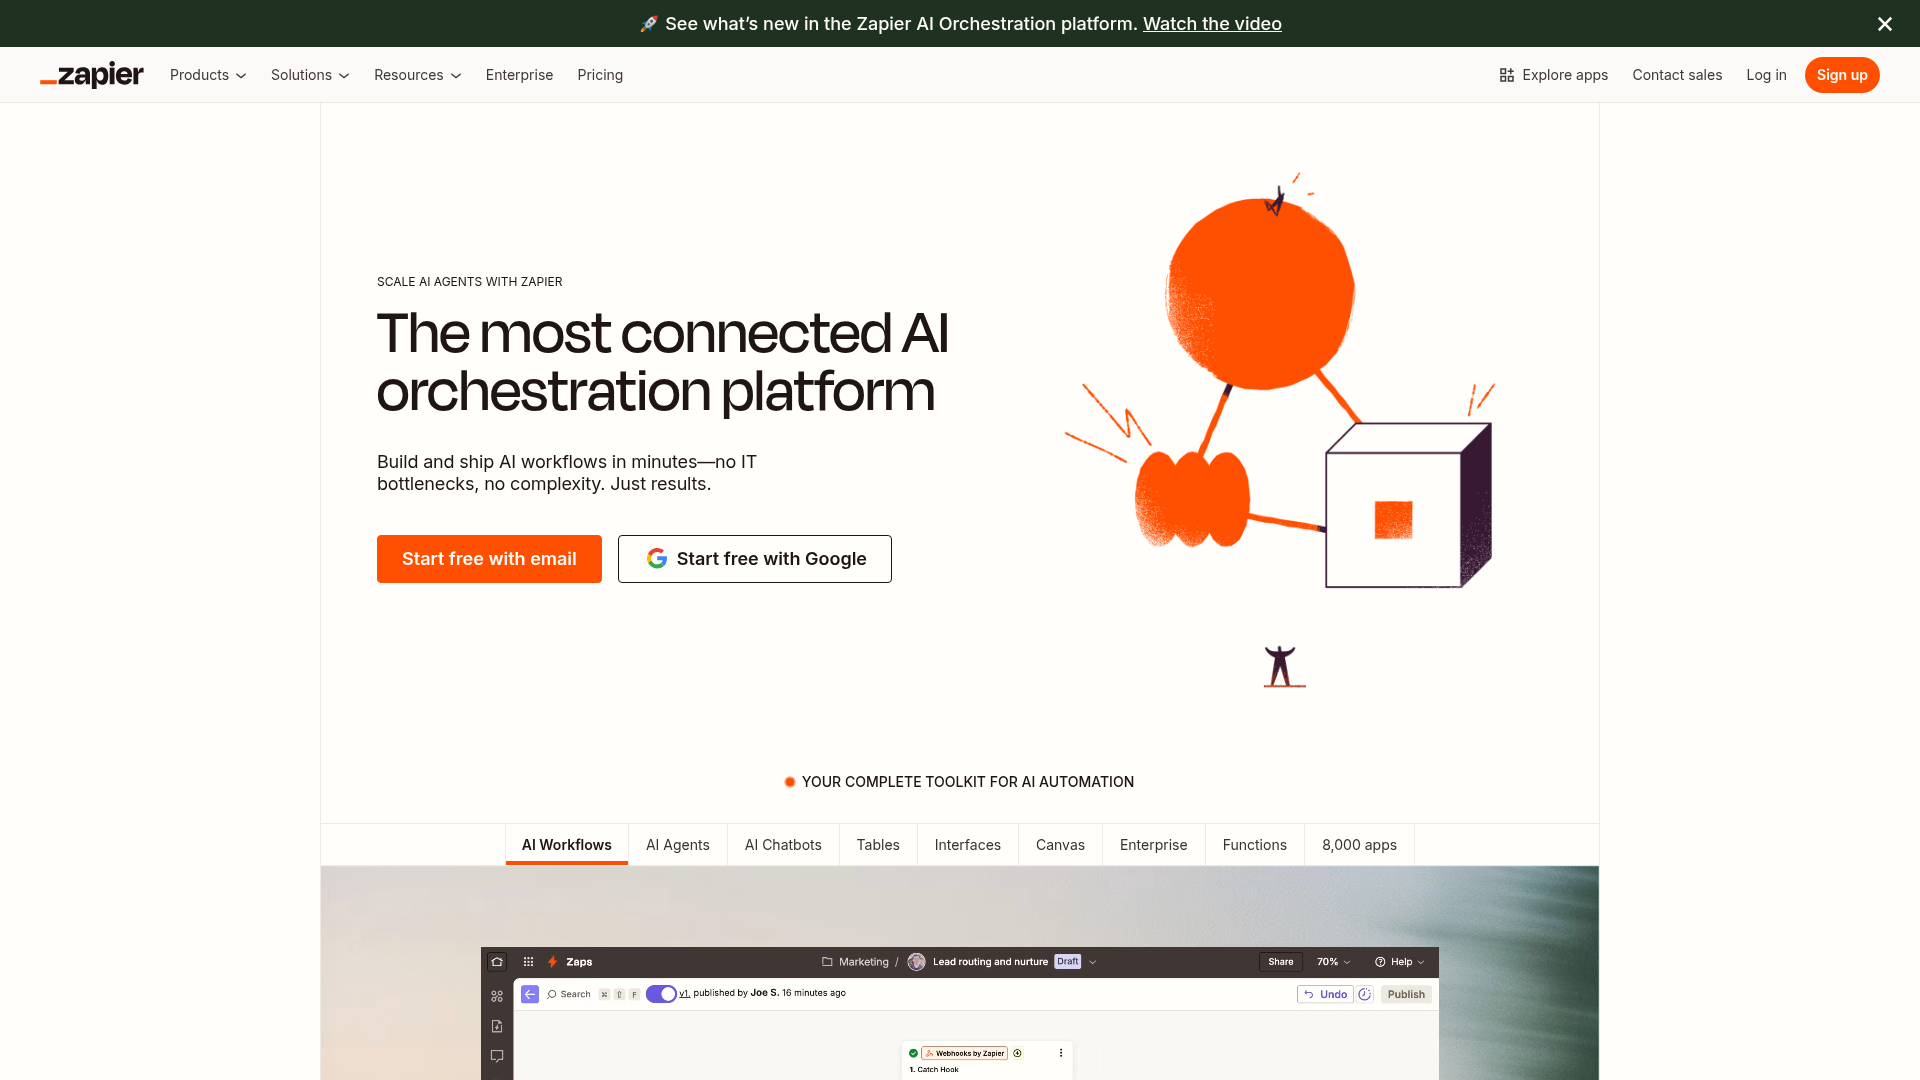Select the Zaps lightning bolt icon
This screenshot has width=1920, height=1080.
click(x=551, y=961)
